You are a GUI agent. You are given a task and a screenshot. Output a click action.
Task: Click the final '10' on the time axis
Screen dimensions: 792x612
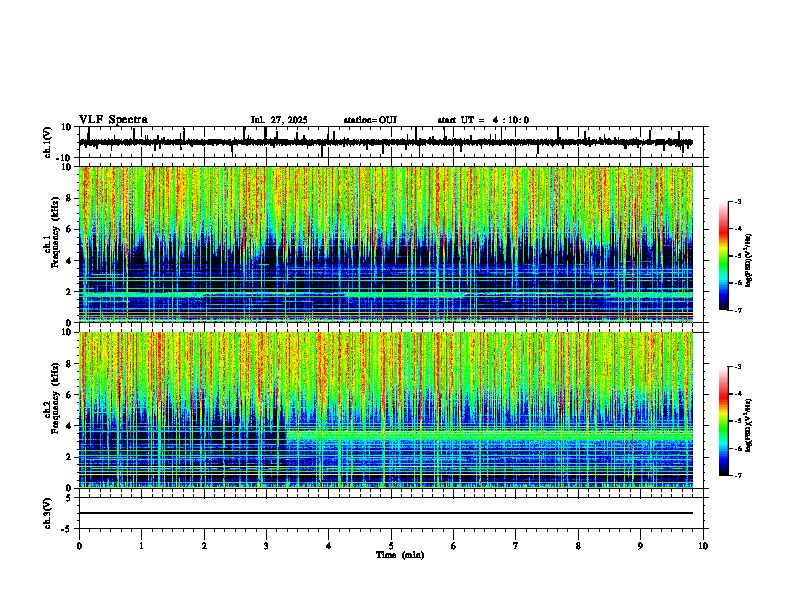[703, 546]
